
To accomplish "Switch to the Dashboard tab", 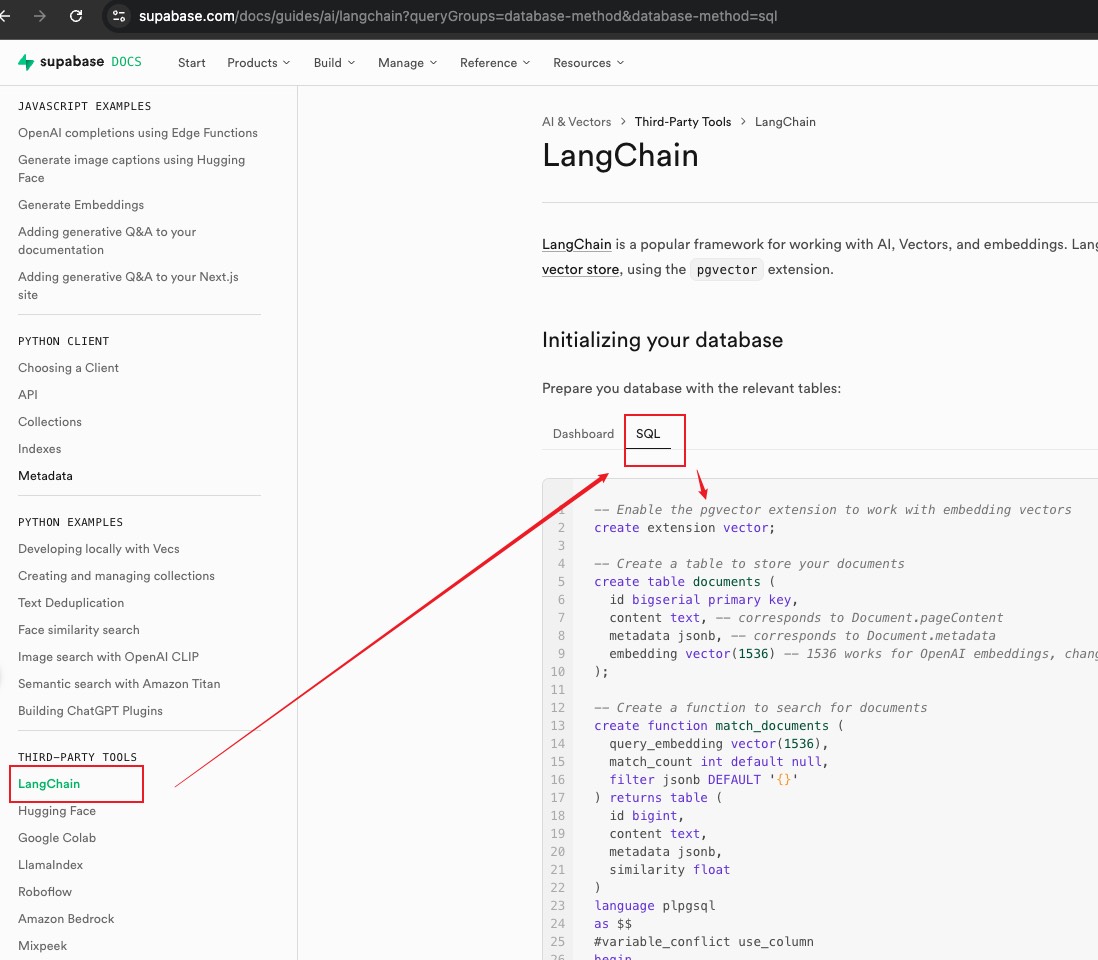I will (583, 434).
